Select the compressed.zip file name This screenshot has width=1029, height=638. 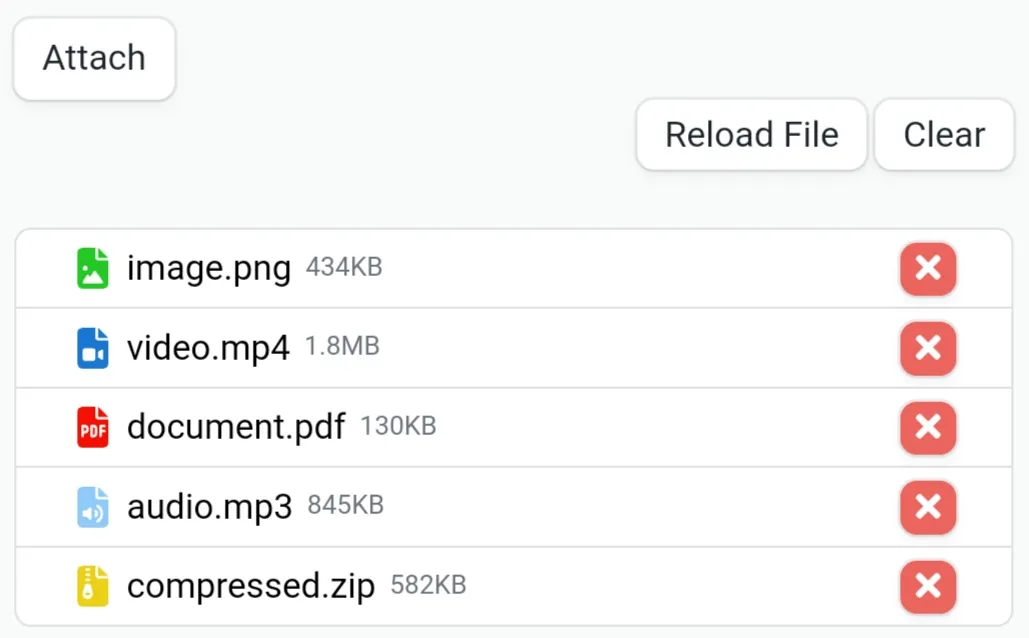click(251, 585)
